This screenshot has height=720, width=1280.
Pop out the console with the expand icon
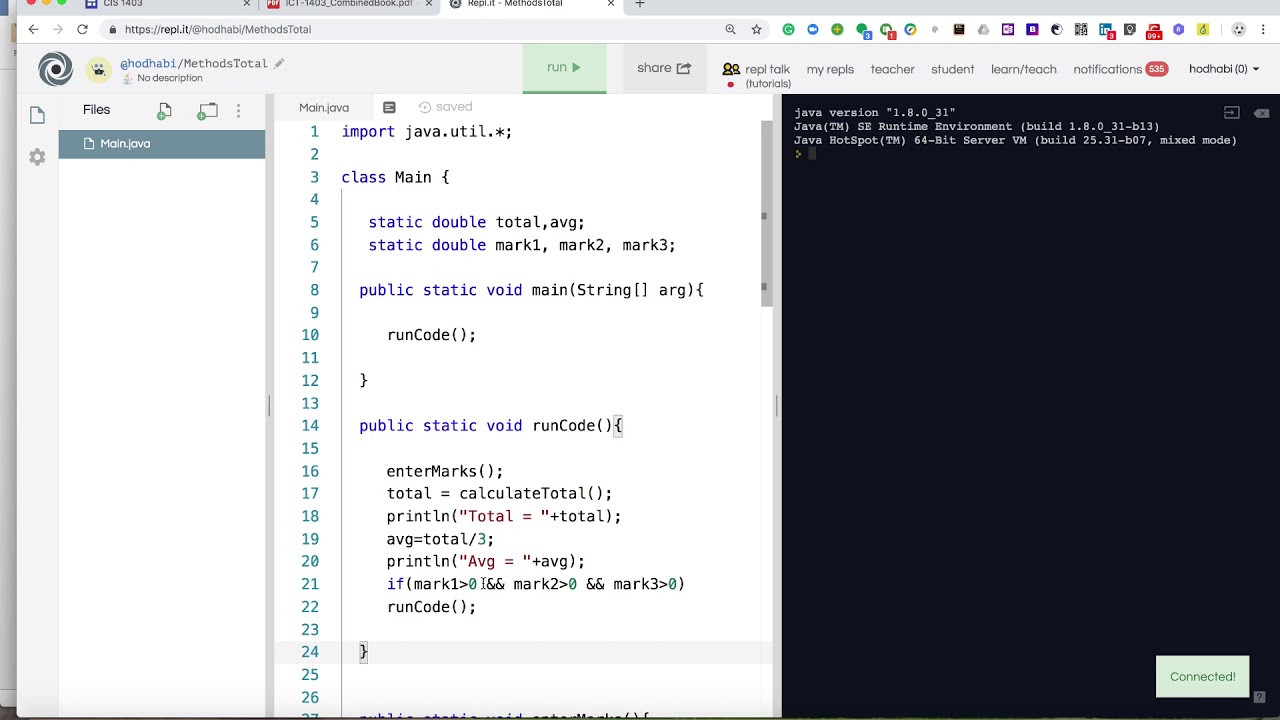coord(1232,113)
